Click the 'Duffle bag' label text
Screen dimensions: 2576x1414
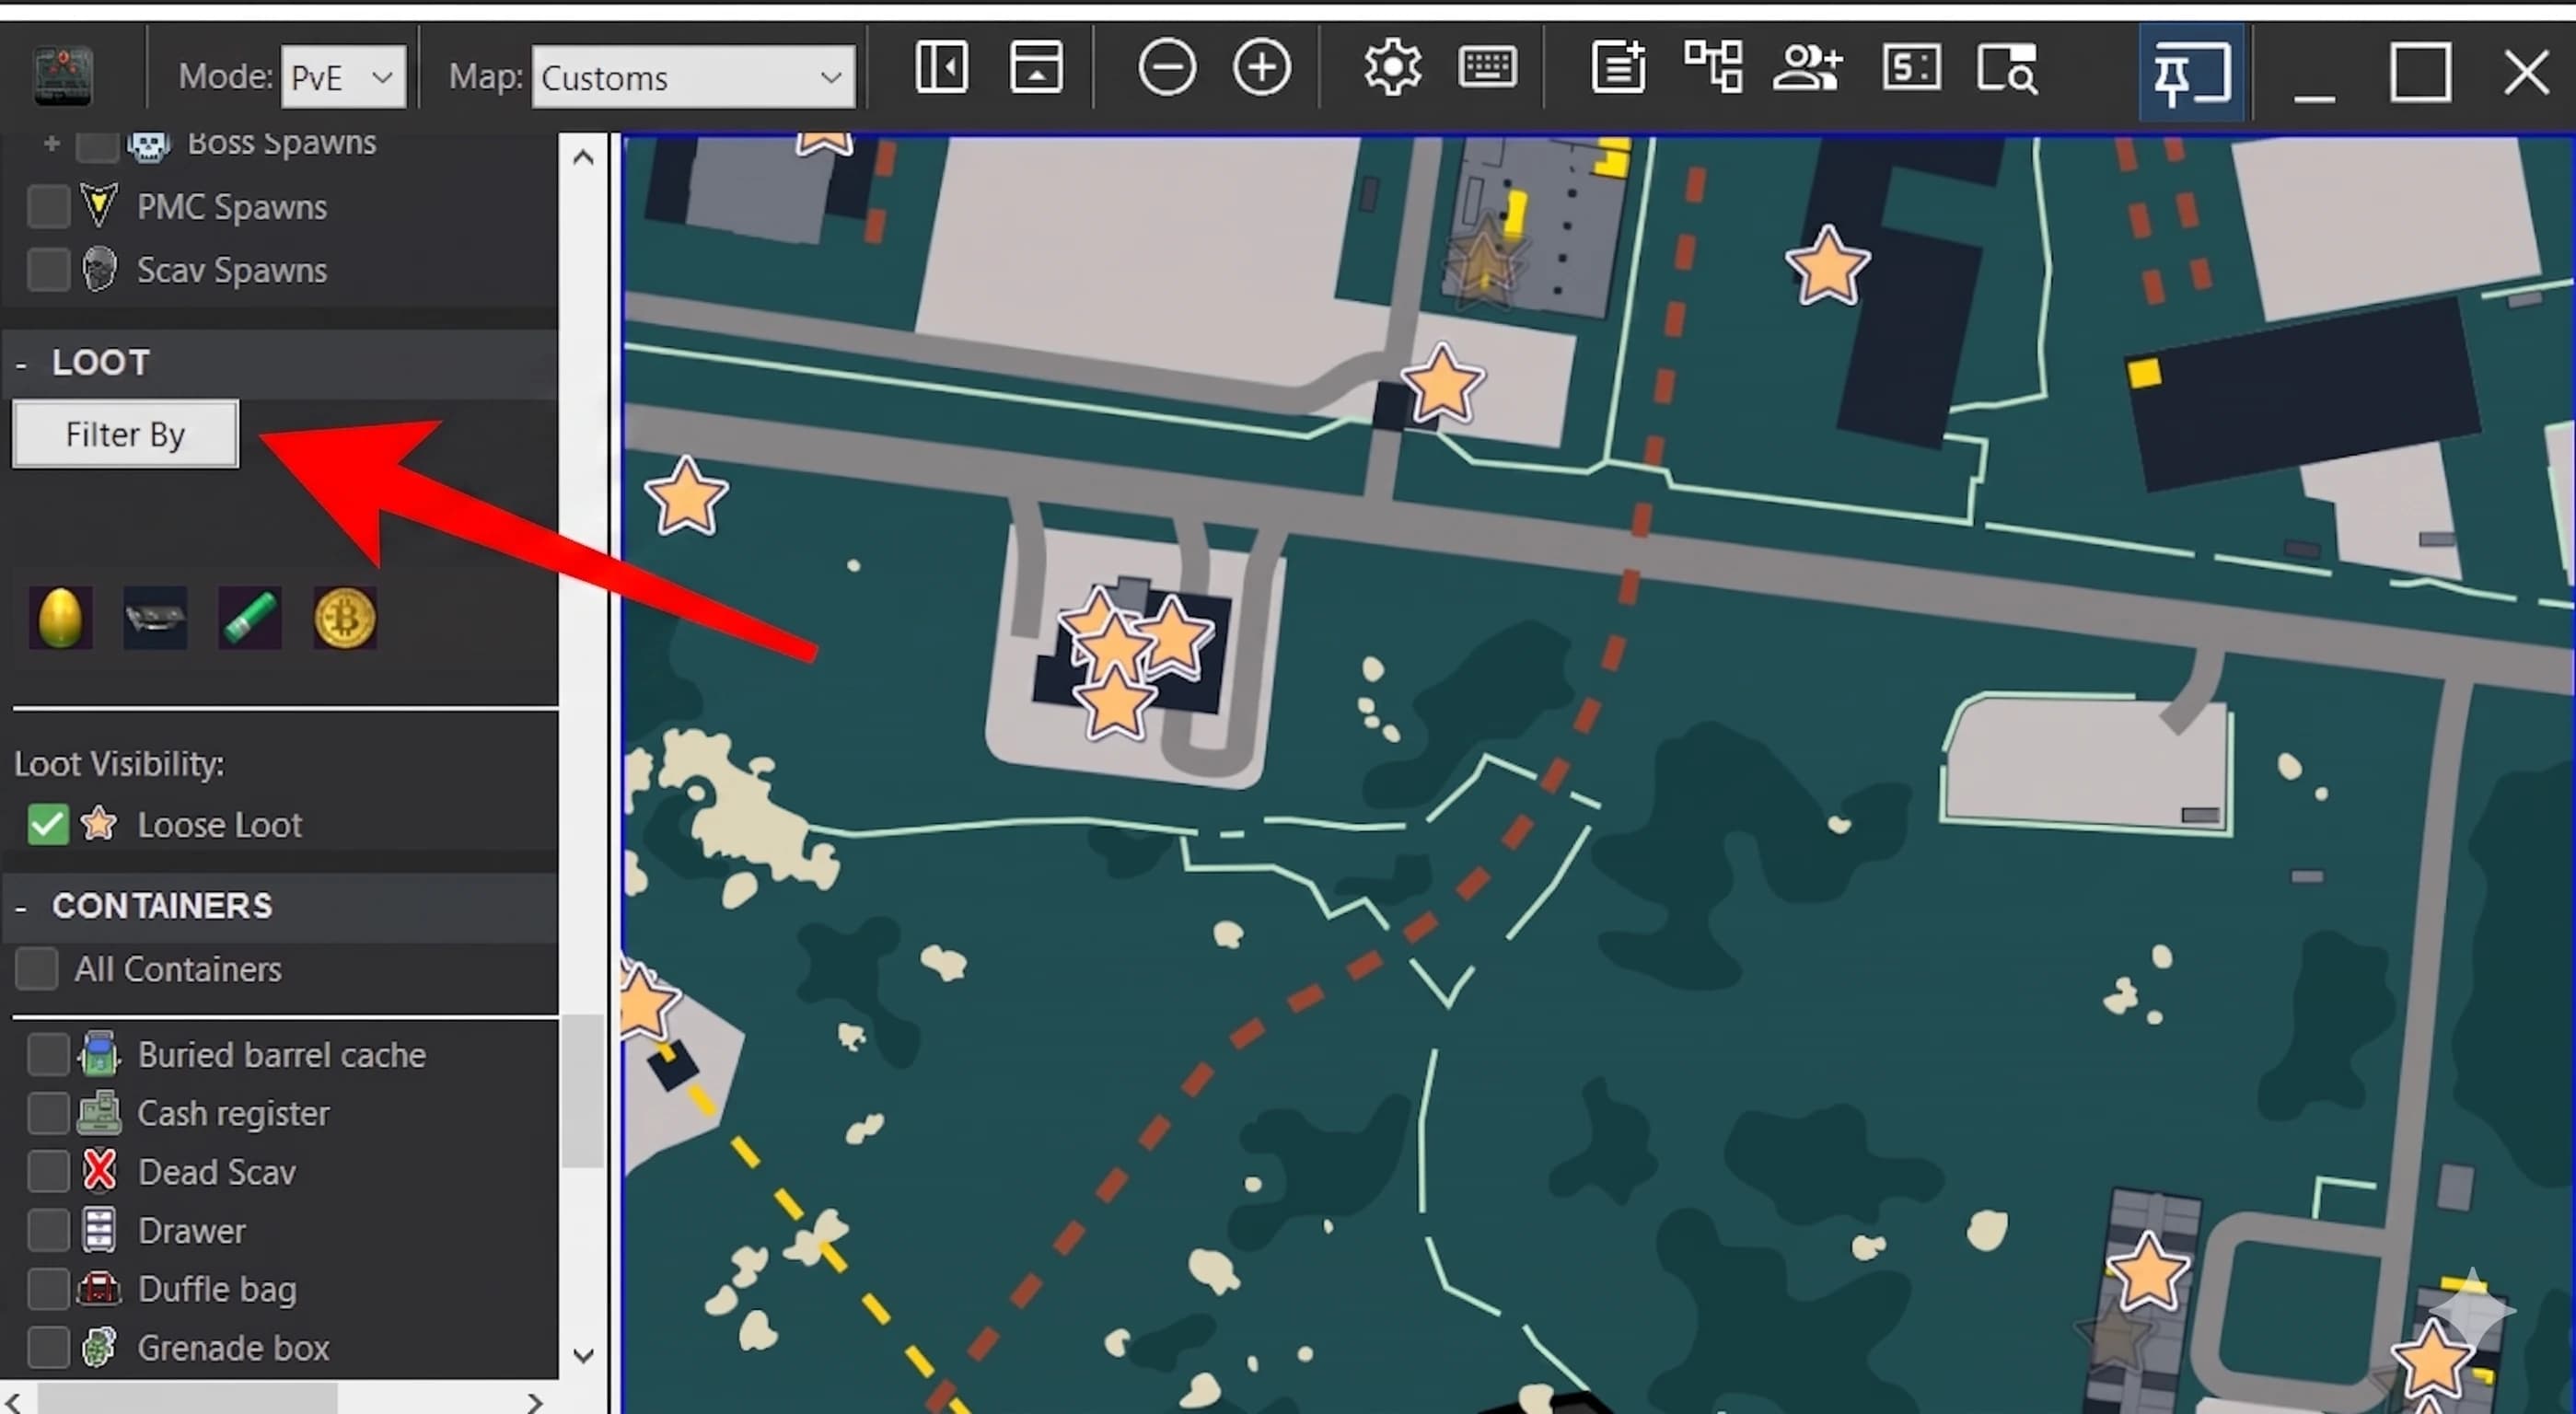coord(218,1290)
